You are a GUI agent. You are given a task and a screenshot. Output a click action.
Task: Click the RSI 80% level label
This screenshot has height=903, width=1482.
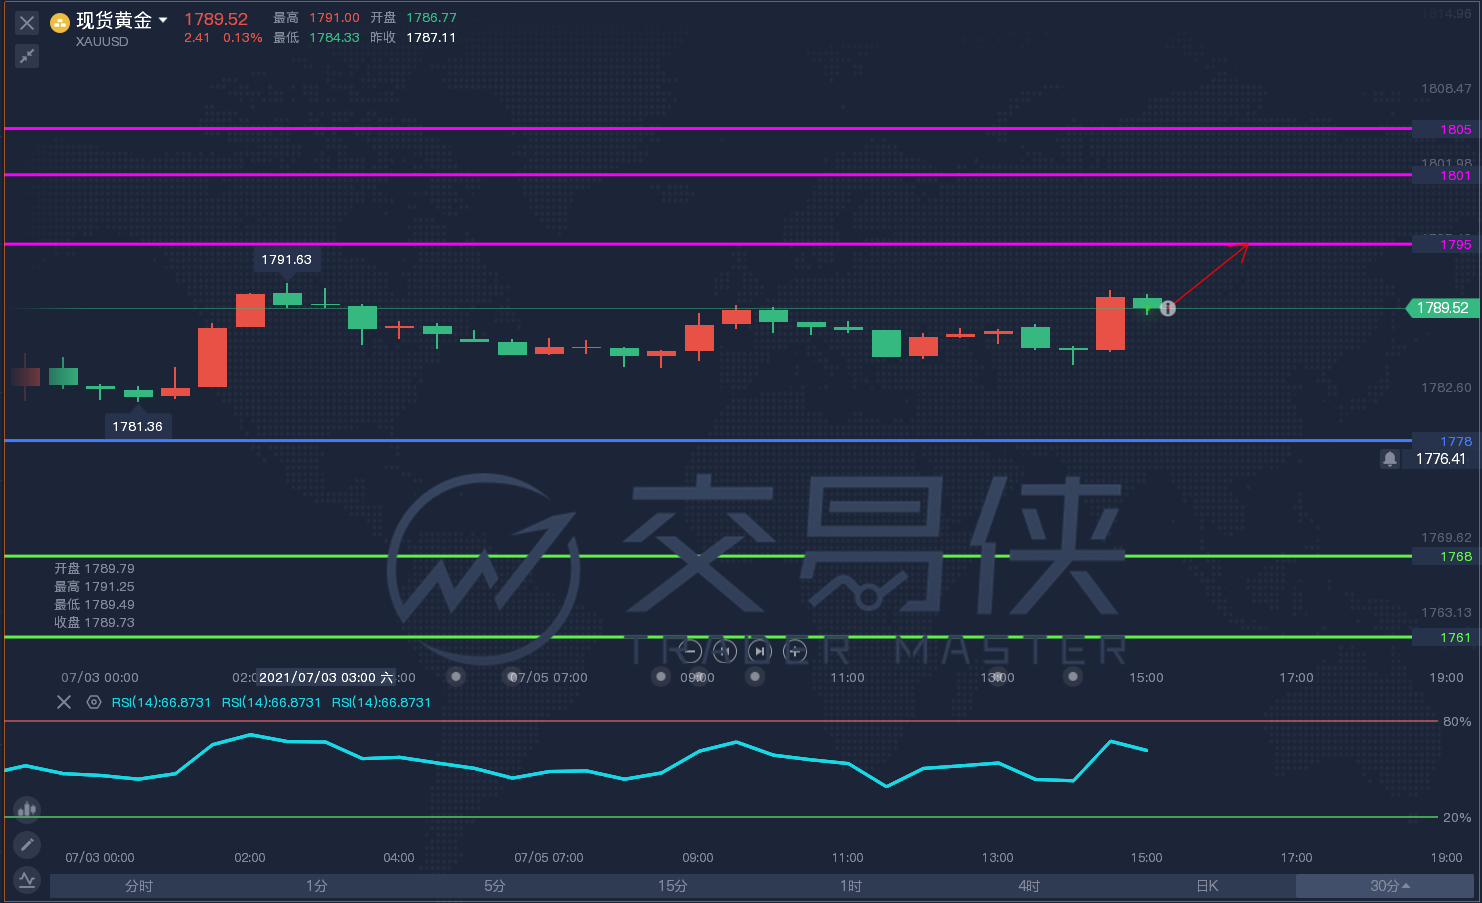coord(1457,722)
